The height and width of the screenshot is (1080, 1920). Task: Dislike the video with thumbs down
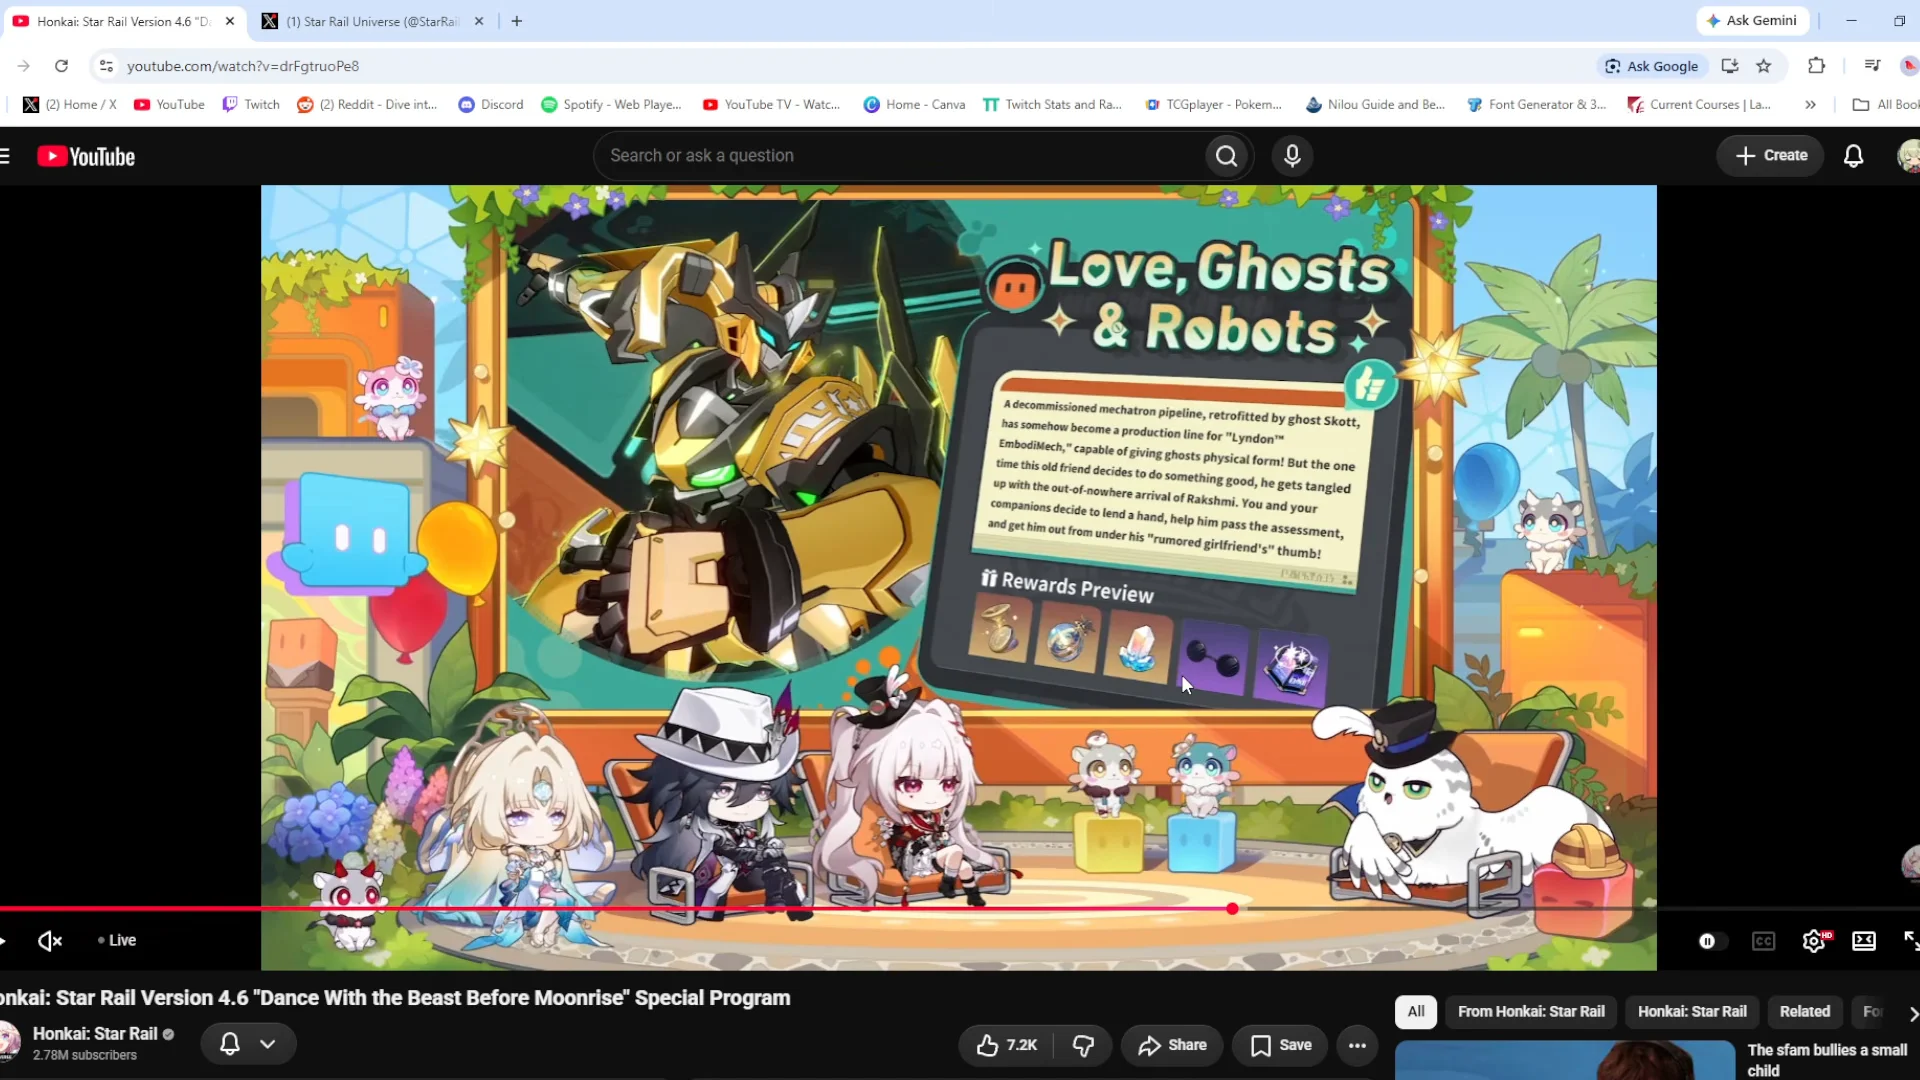tap(1083, 1045)
